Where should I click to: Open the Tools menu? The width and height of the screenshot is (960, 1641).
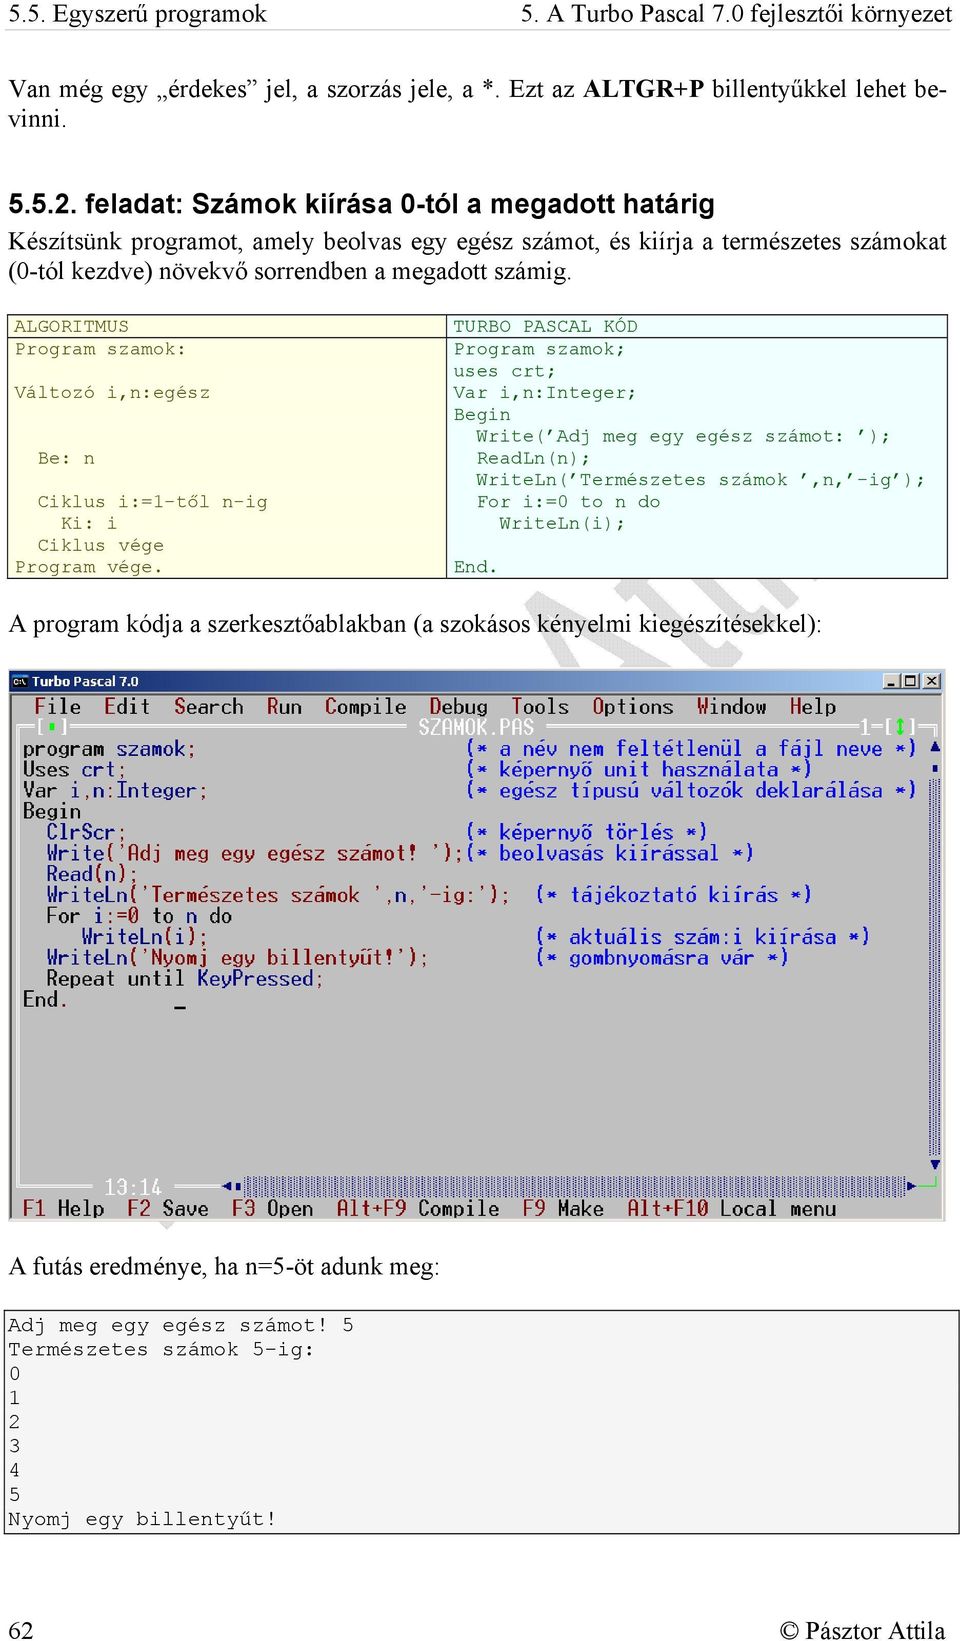(540, 707)
